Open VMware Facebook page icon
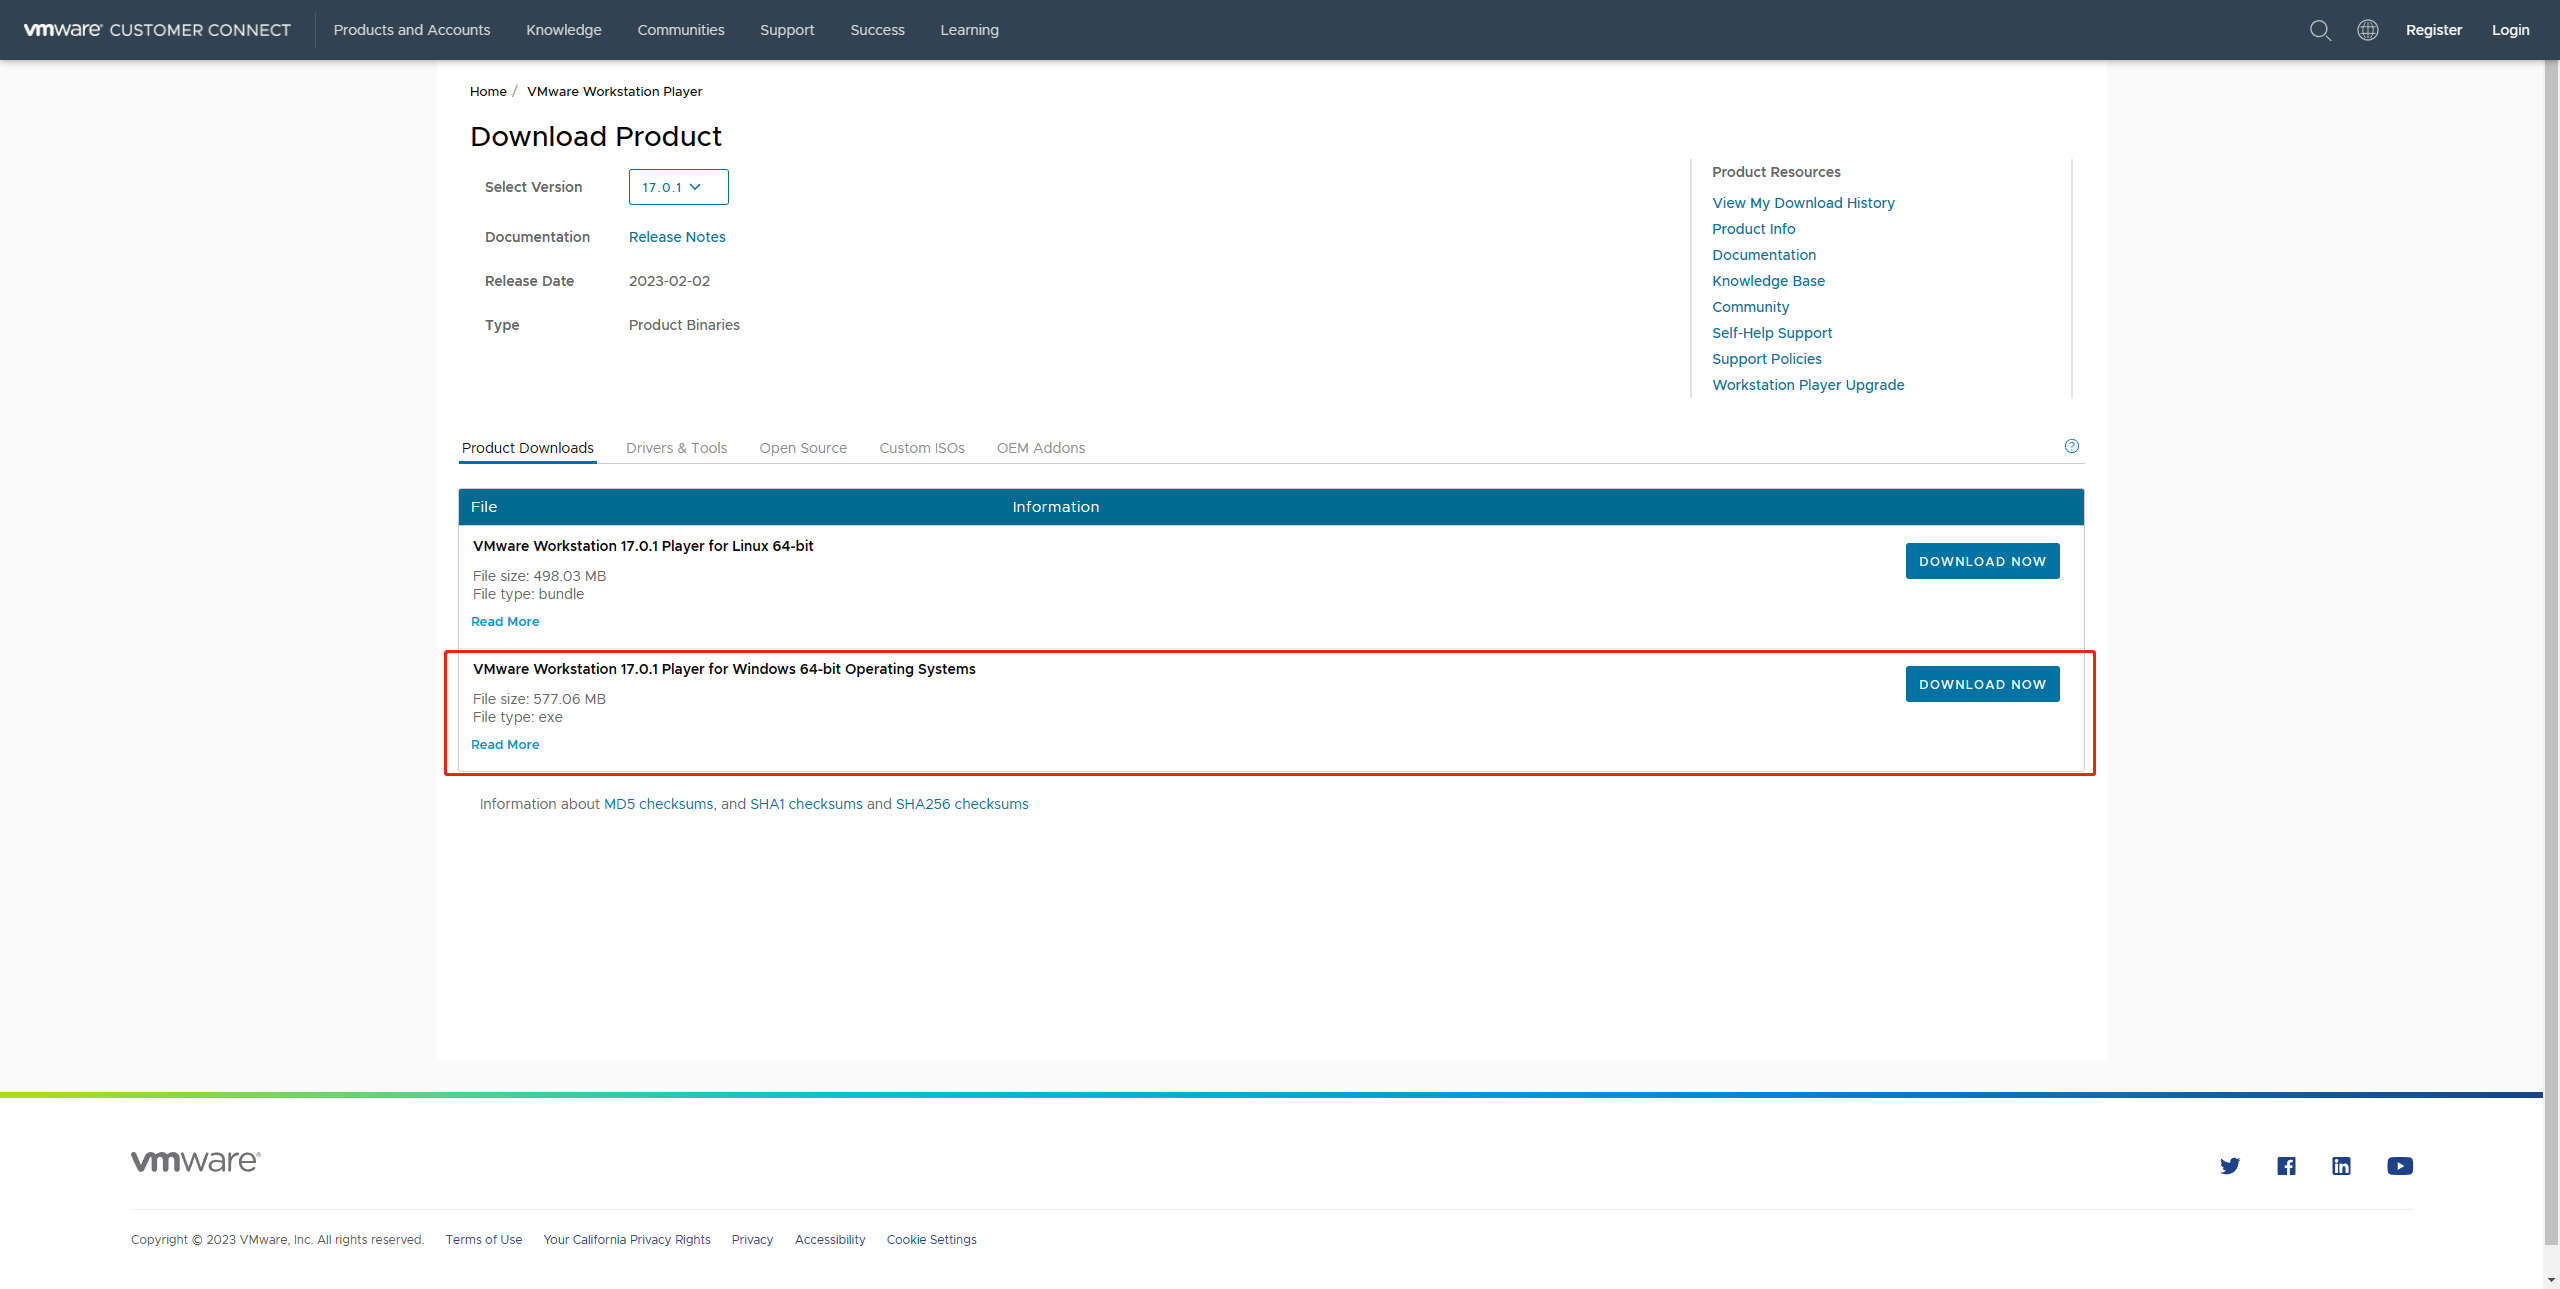The height and width of the screenshot is (1289, 2560). 2286,1166
